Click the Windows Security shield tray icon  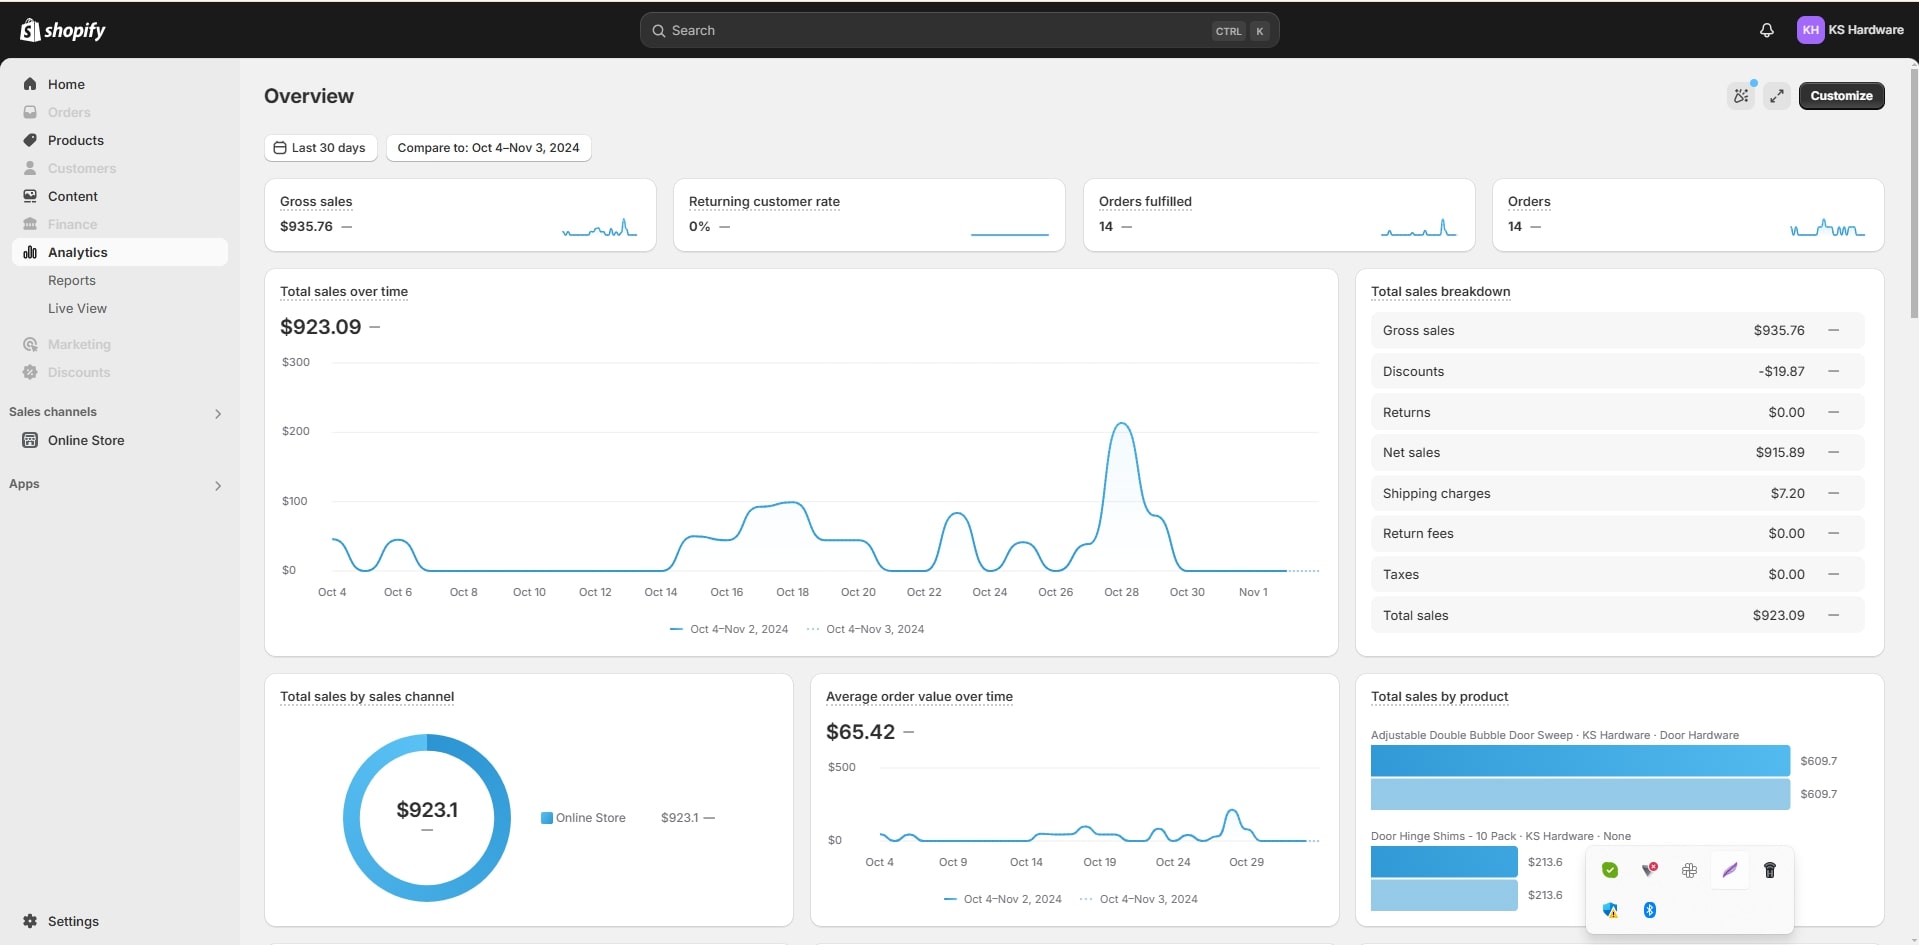click(1610, 910)
